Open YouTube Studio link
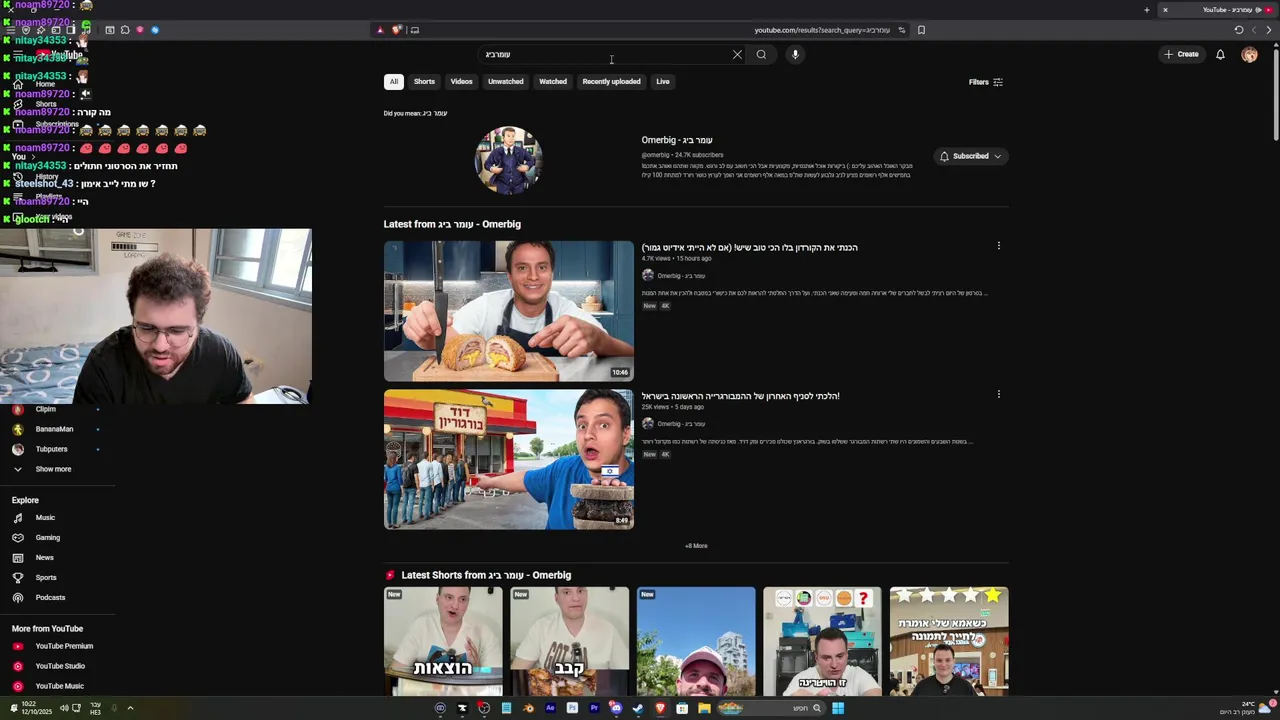Screen dimensions: 1280x720 point(60,666)
